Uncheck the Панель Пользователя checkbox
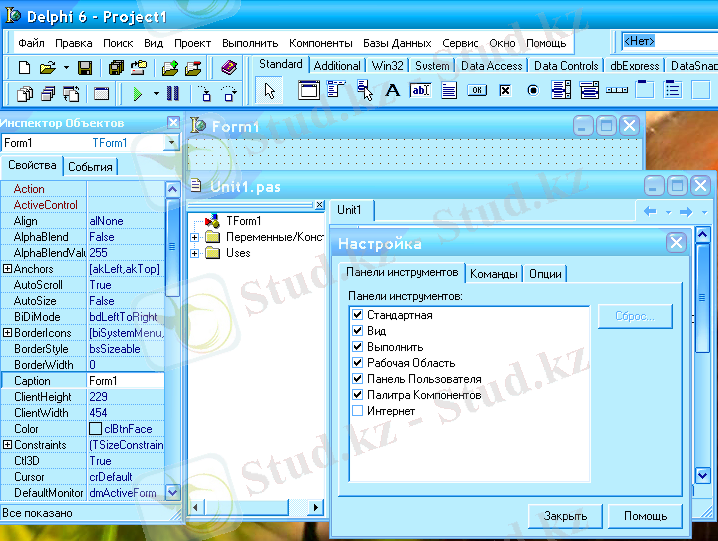 [358, 379]
